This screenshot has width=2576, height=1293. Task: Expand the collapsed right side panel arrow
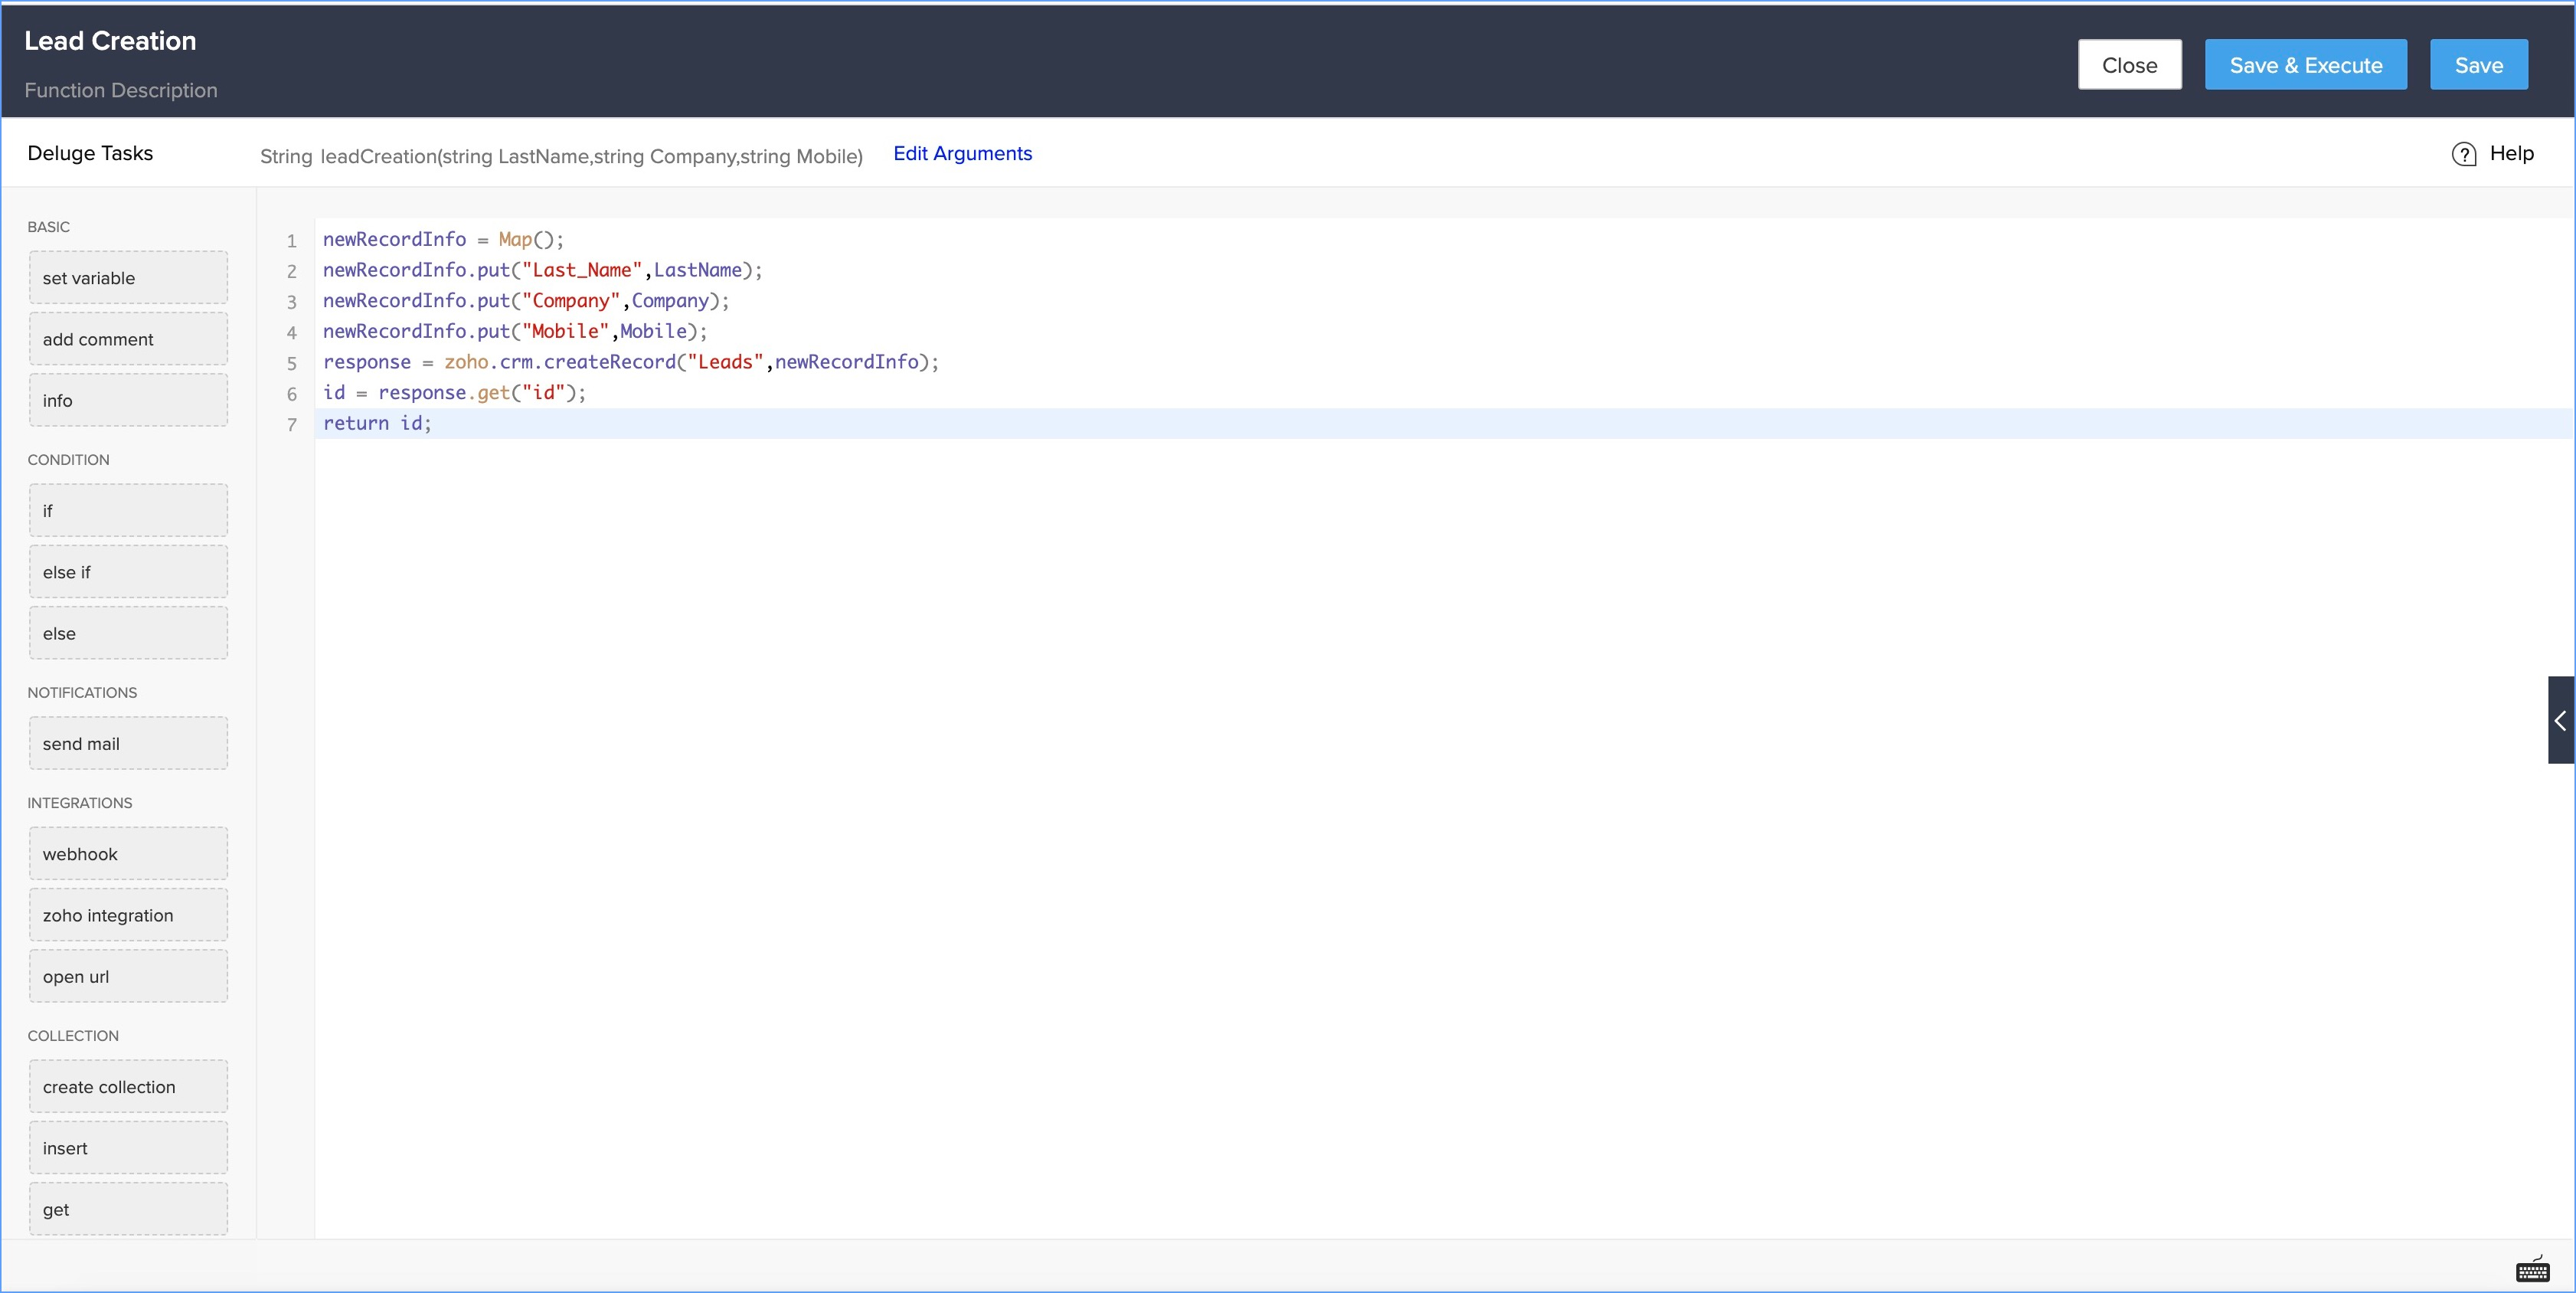(2560, 720)
